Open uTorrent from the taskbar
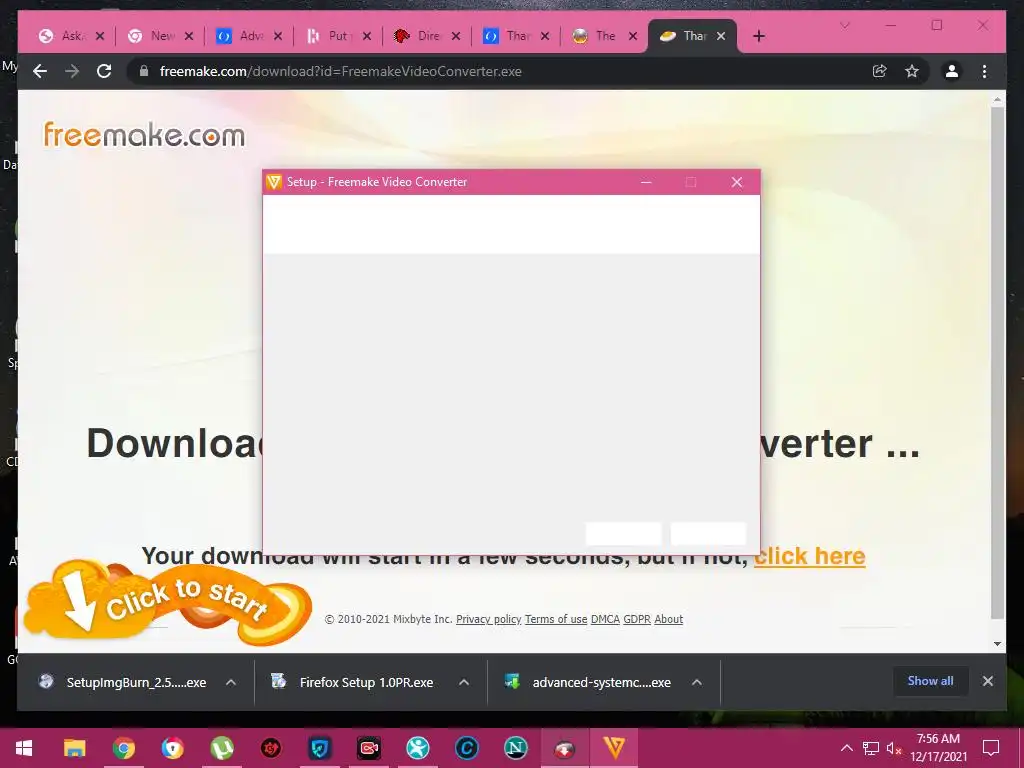1024x768 pixels. [222, 748]
